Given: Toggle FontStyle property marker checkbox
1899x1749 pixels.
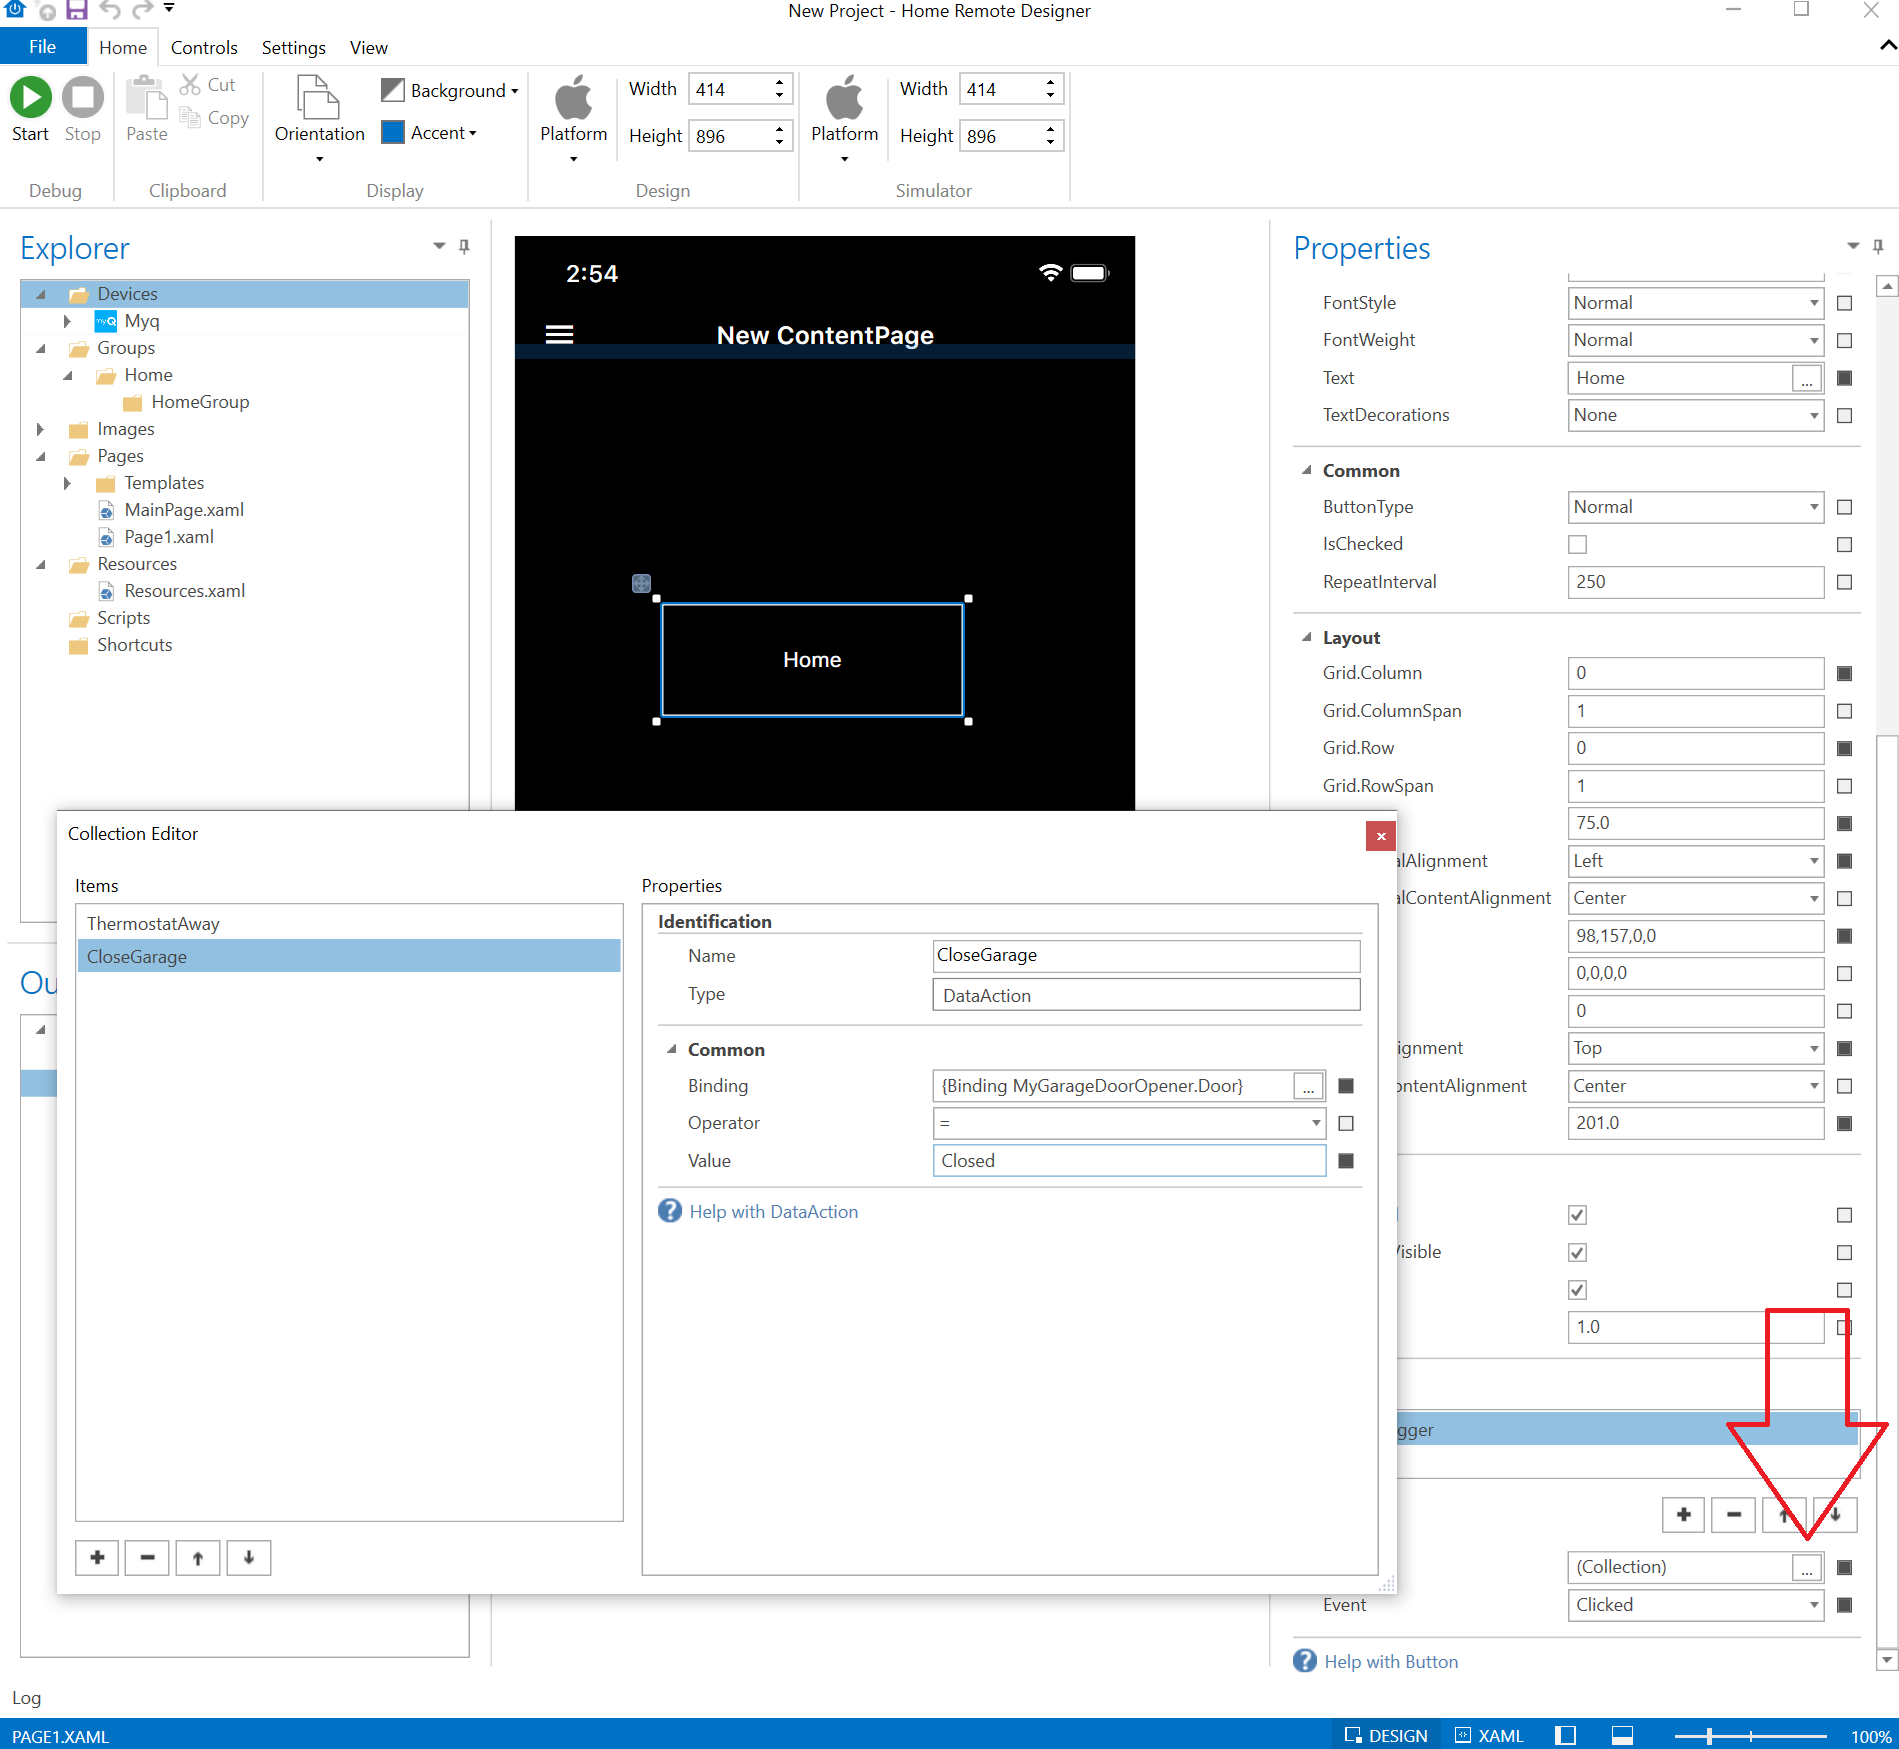Looking at the screenshot, I should (1845, 303).
